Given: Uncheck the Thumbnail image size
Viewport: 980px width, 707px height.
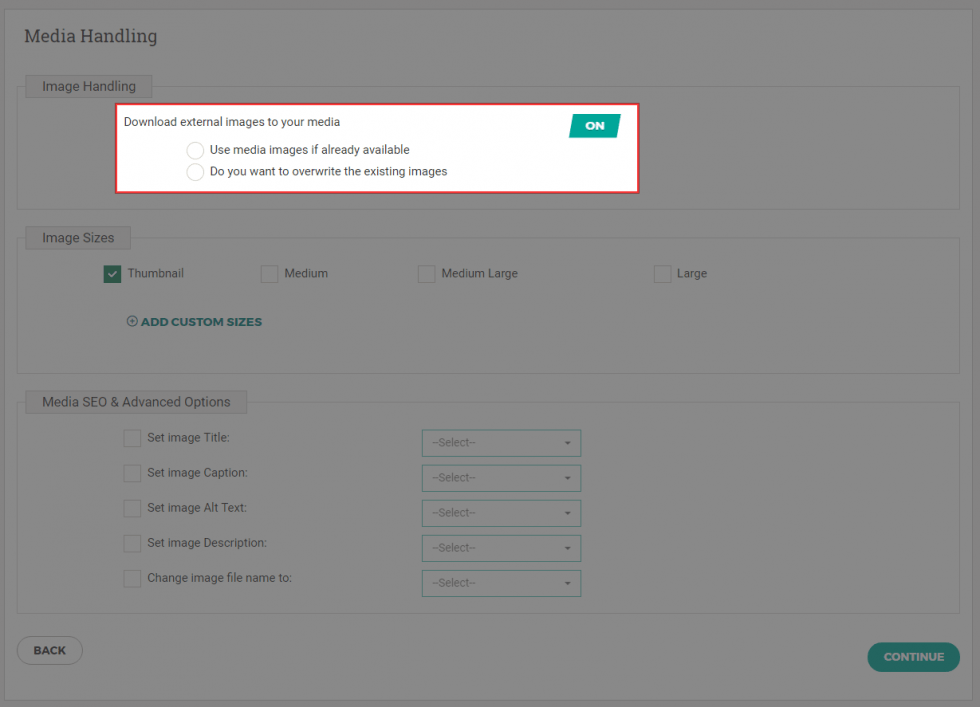Looking at the screenshot, I should tap(112, 273).
